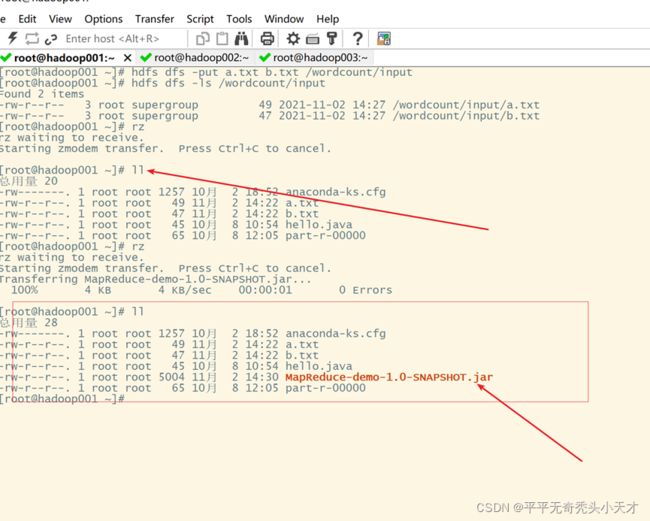Open the Options menu
The image size is (650, 521).
pyautogui.click(x=104, y=19)
